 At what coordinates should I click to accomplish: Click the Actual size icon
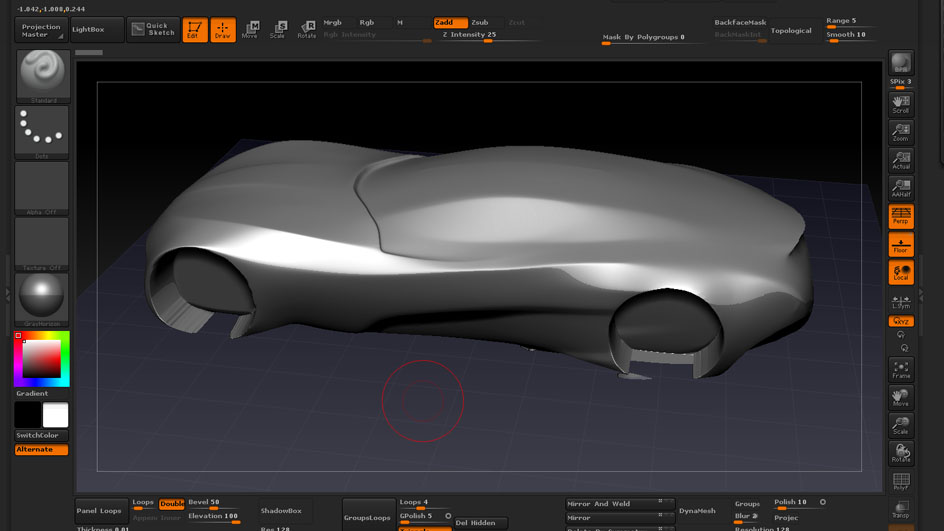point(901,161)
